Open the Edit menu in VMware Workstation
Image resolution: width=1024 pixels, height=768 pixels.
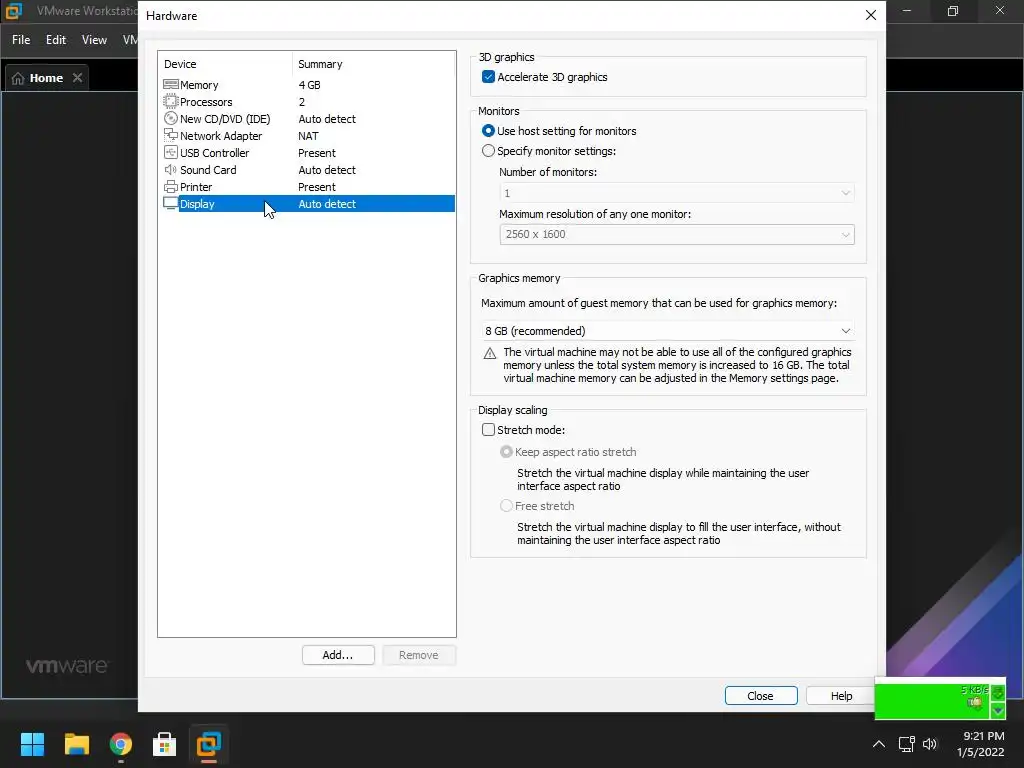tap(56, 40)
